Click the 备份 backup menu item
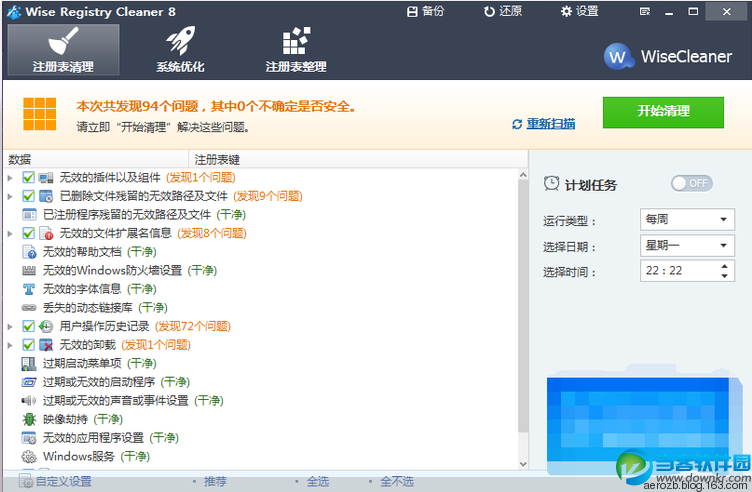Screen dimensions: 752x492 tap(425, 12)
